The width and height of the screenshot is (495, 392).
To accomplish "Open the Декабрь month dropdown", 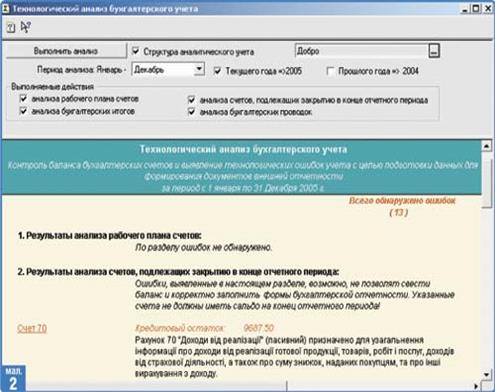I will coord(199,69).
